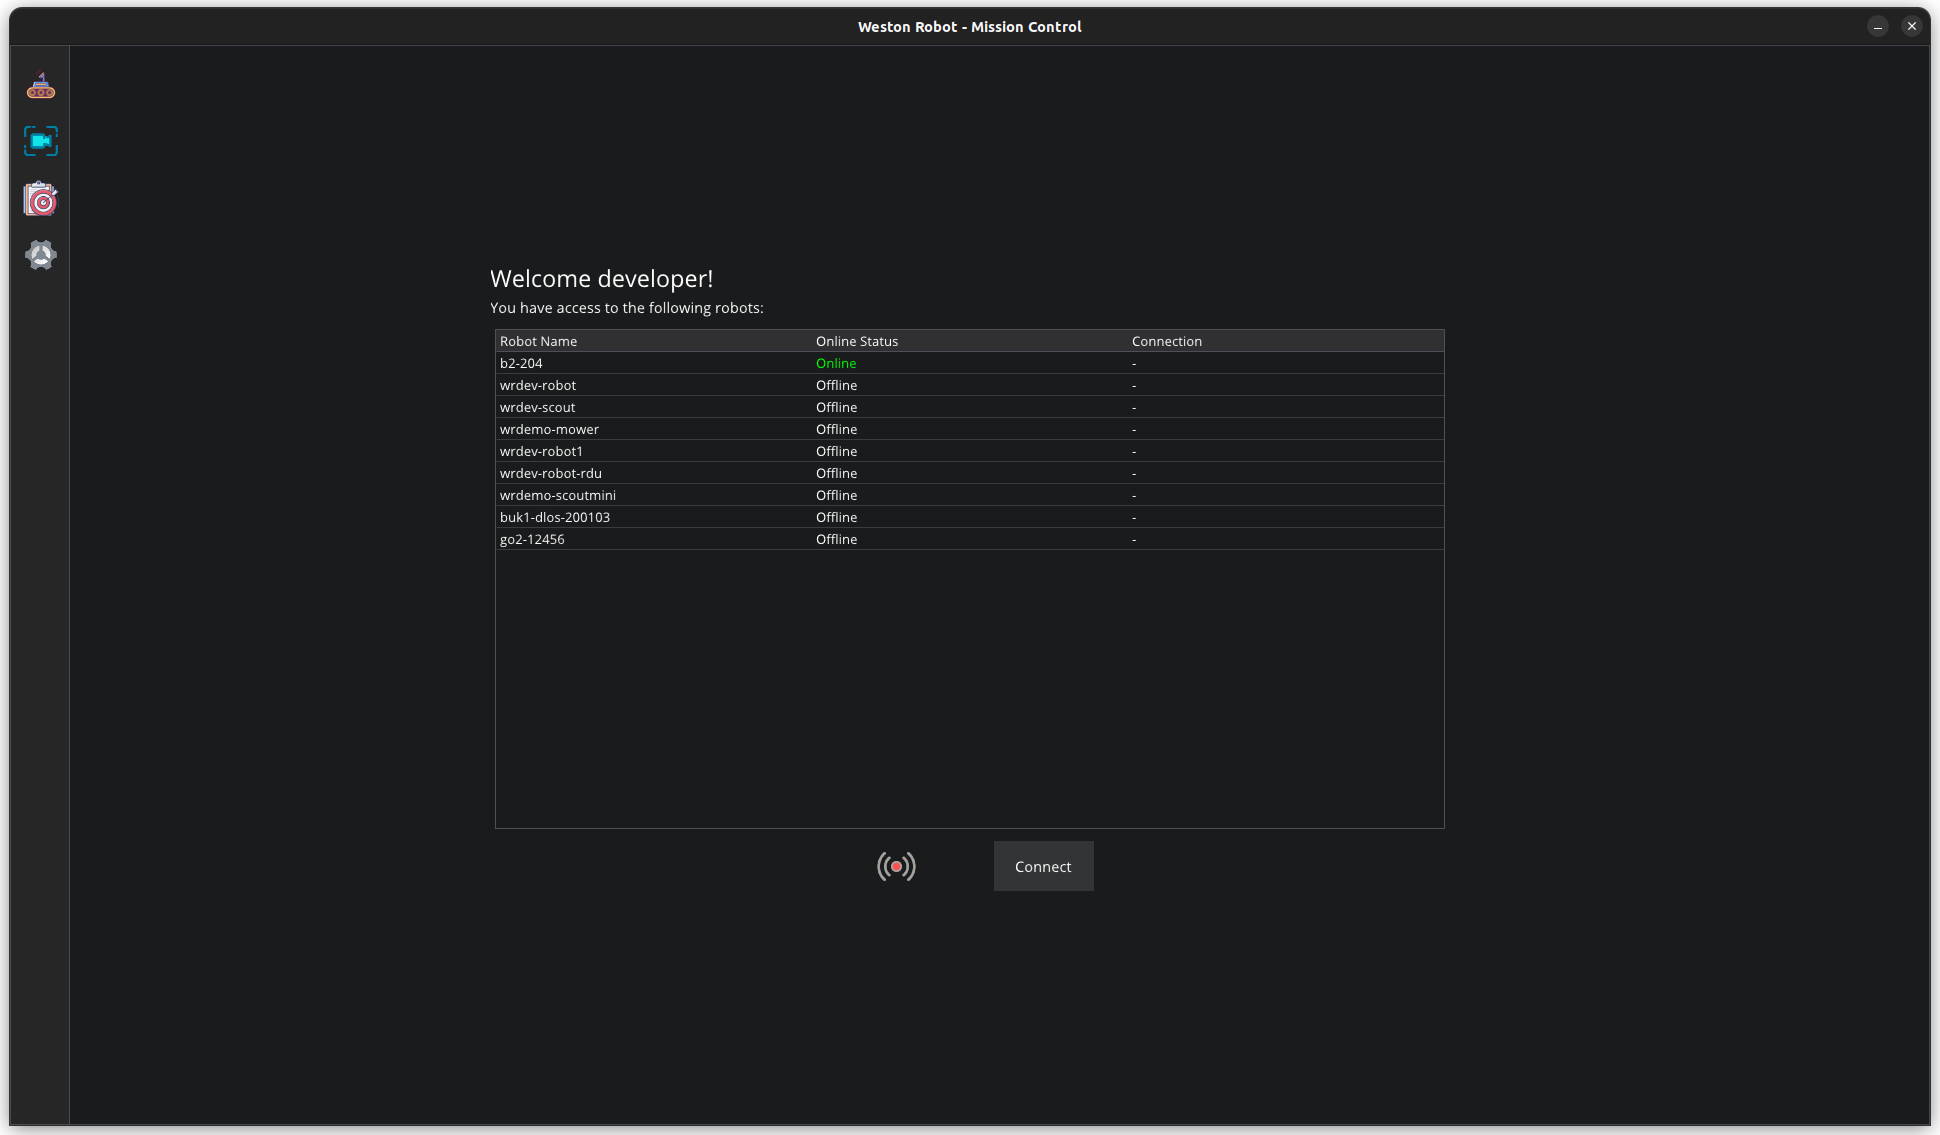Viewport: 1940px width, 1135px height.
Task: Click Offline status for wrdev-robot
Action: point(836,385)
